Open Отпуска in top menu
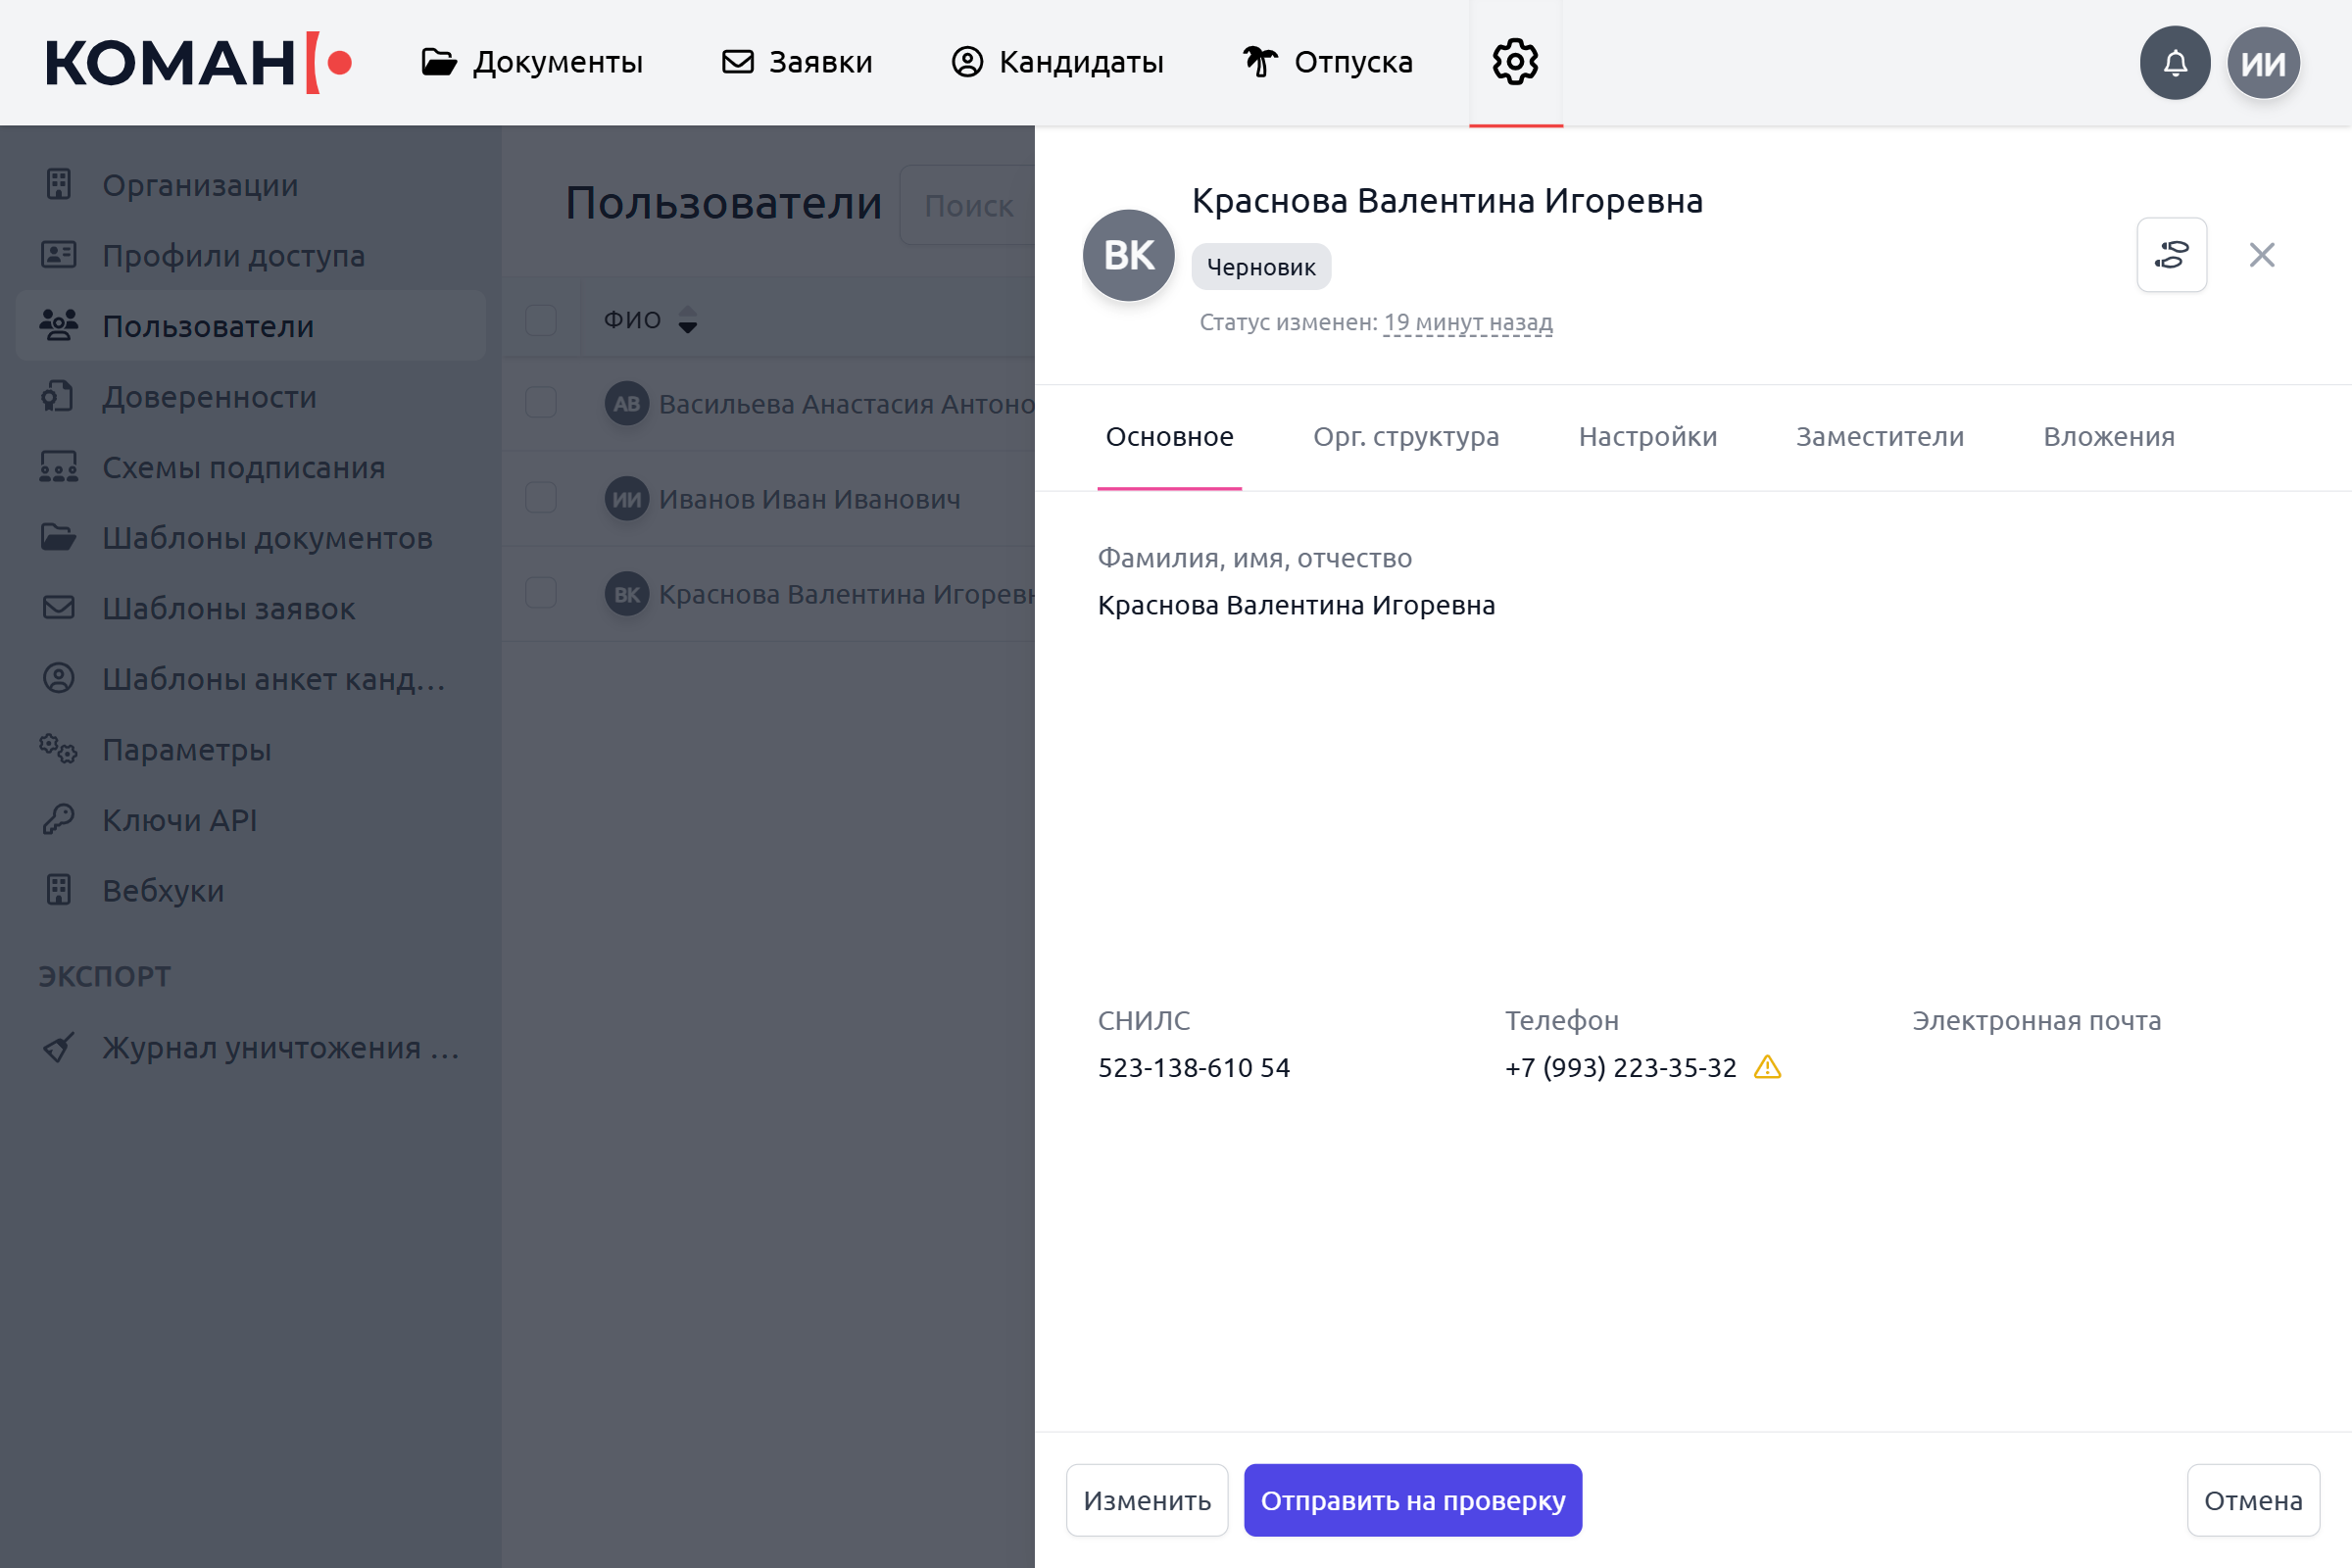 (1328, 62)
